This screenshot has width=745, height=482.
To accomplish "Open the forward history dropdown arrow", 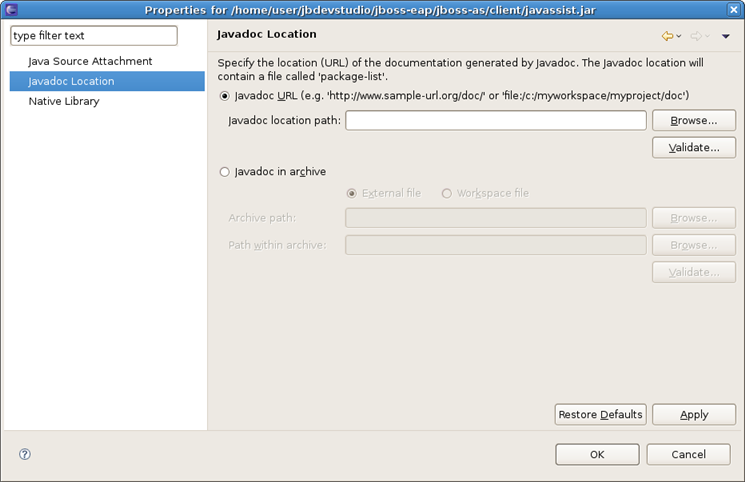I will [708, 37].
